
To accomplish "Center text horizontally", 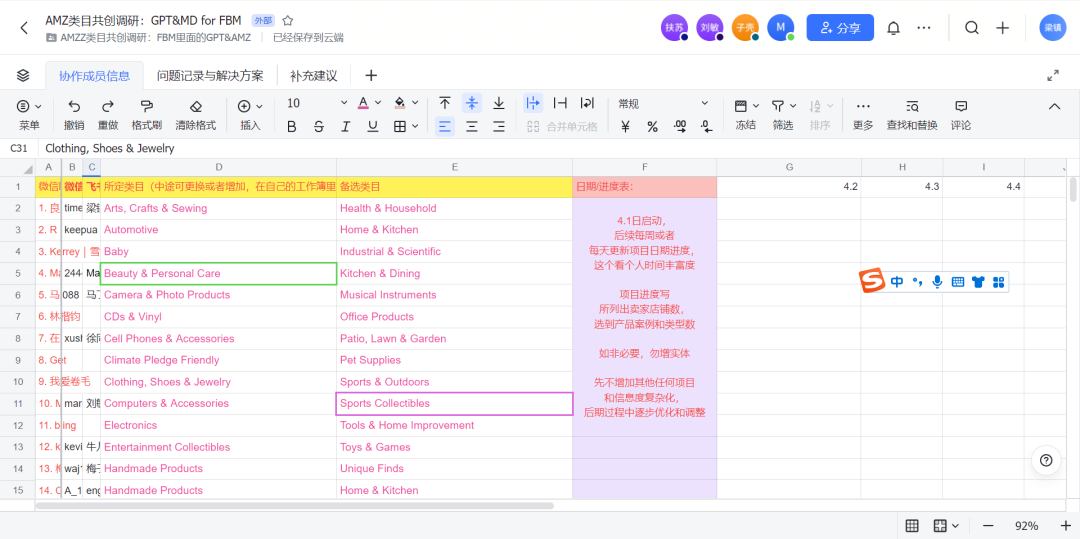I will click(472, 127).
